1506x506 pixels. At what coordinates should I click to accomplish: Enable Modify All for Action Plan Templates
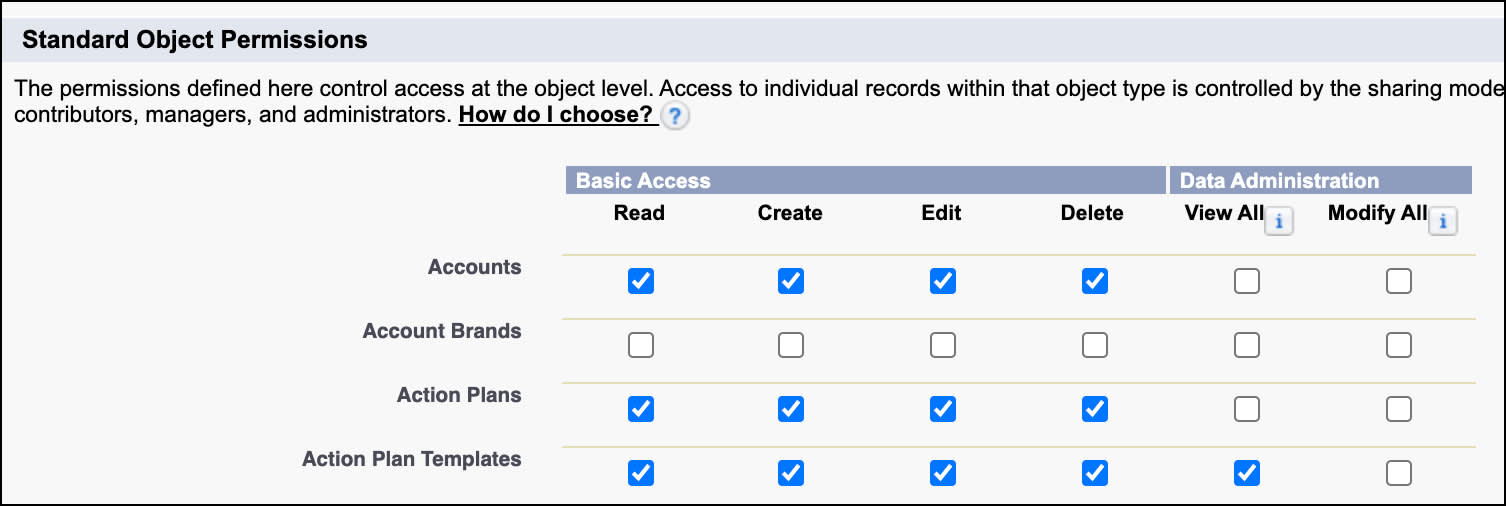click(1399, 473)
